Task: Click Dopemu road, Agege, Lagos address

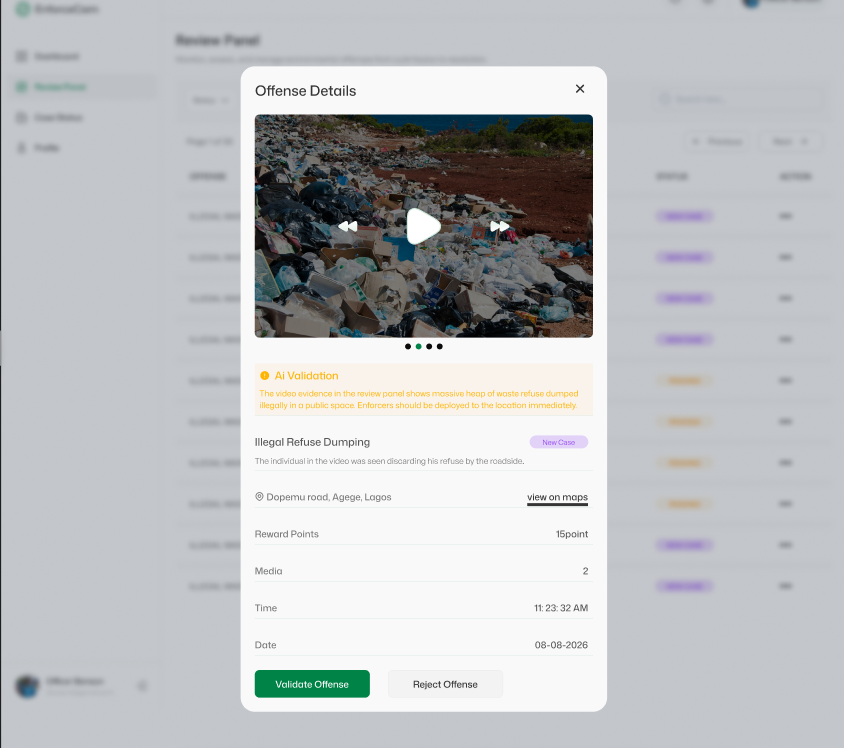Action: pos(329,497)
